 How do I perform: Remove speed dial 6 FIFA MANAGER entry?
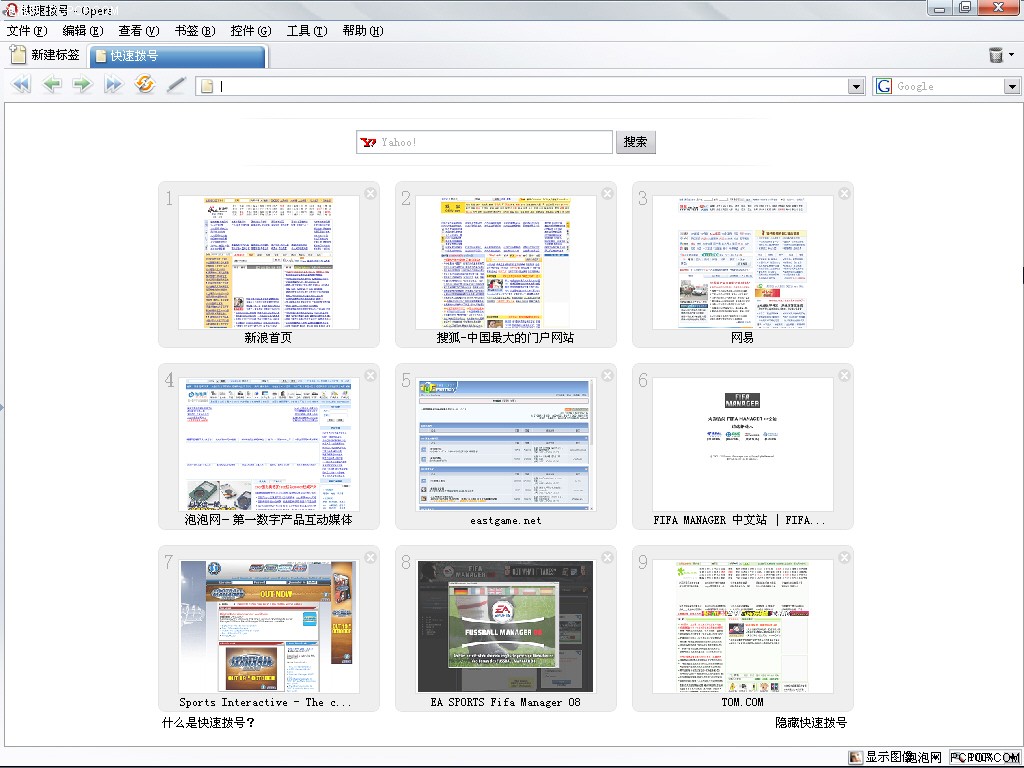(844, 375)
